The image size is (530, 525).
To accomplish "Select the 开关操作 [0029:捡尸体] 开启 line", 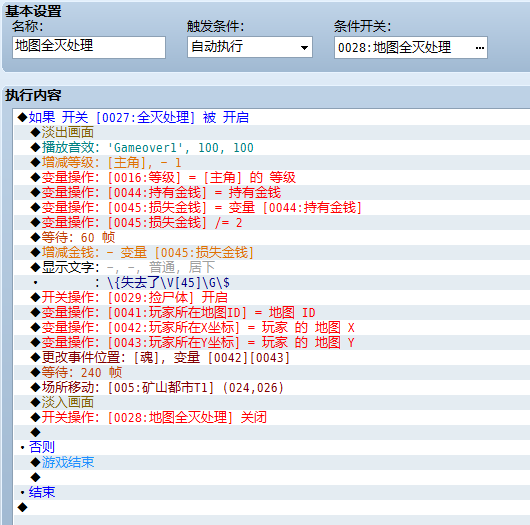I will click(272, 297).
